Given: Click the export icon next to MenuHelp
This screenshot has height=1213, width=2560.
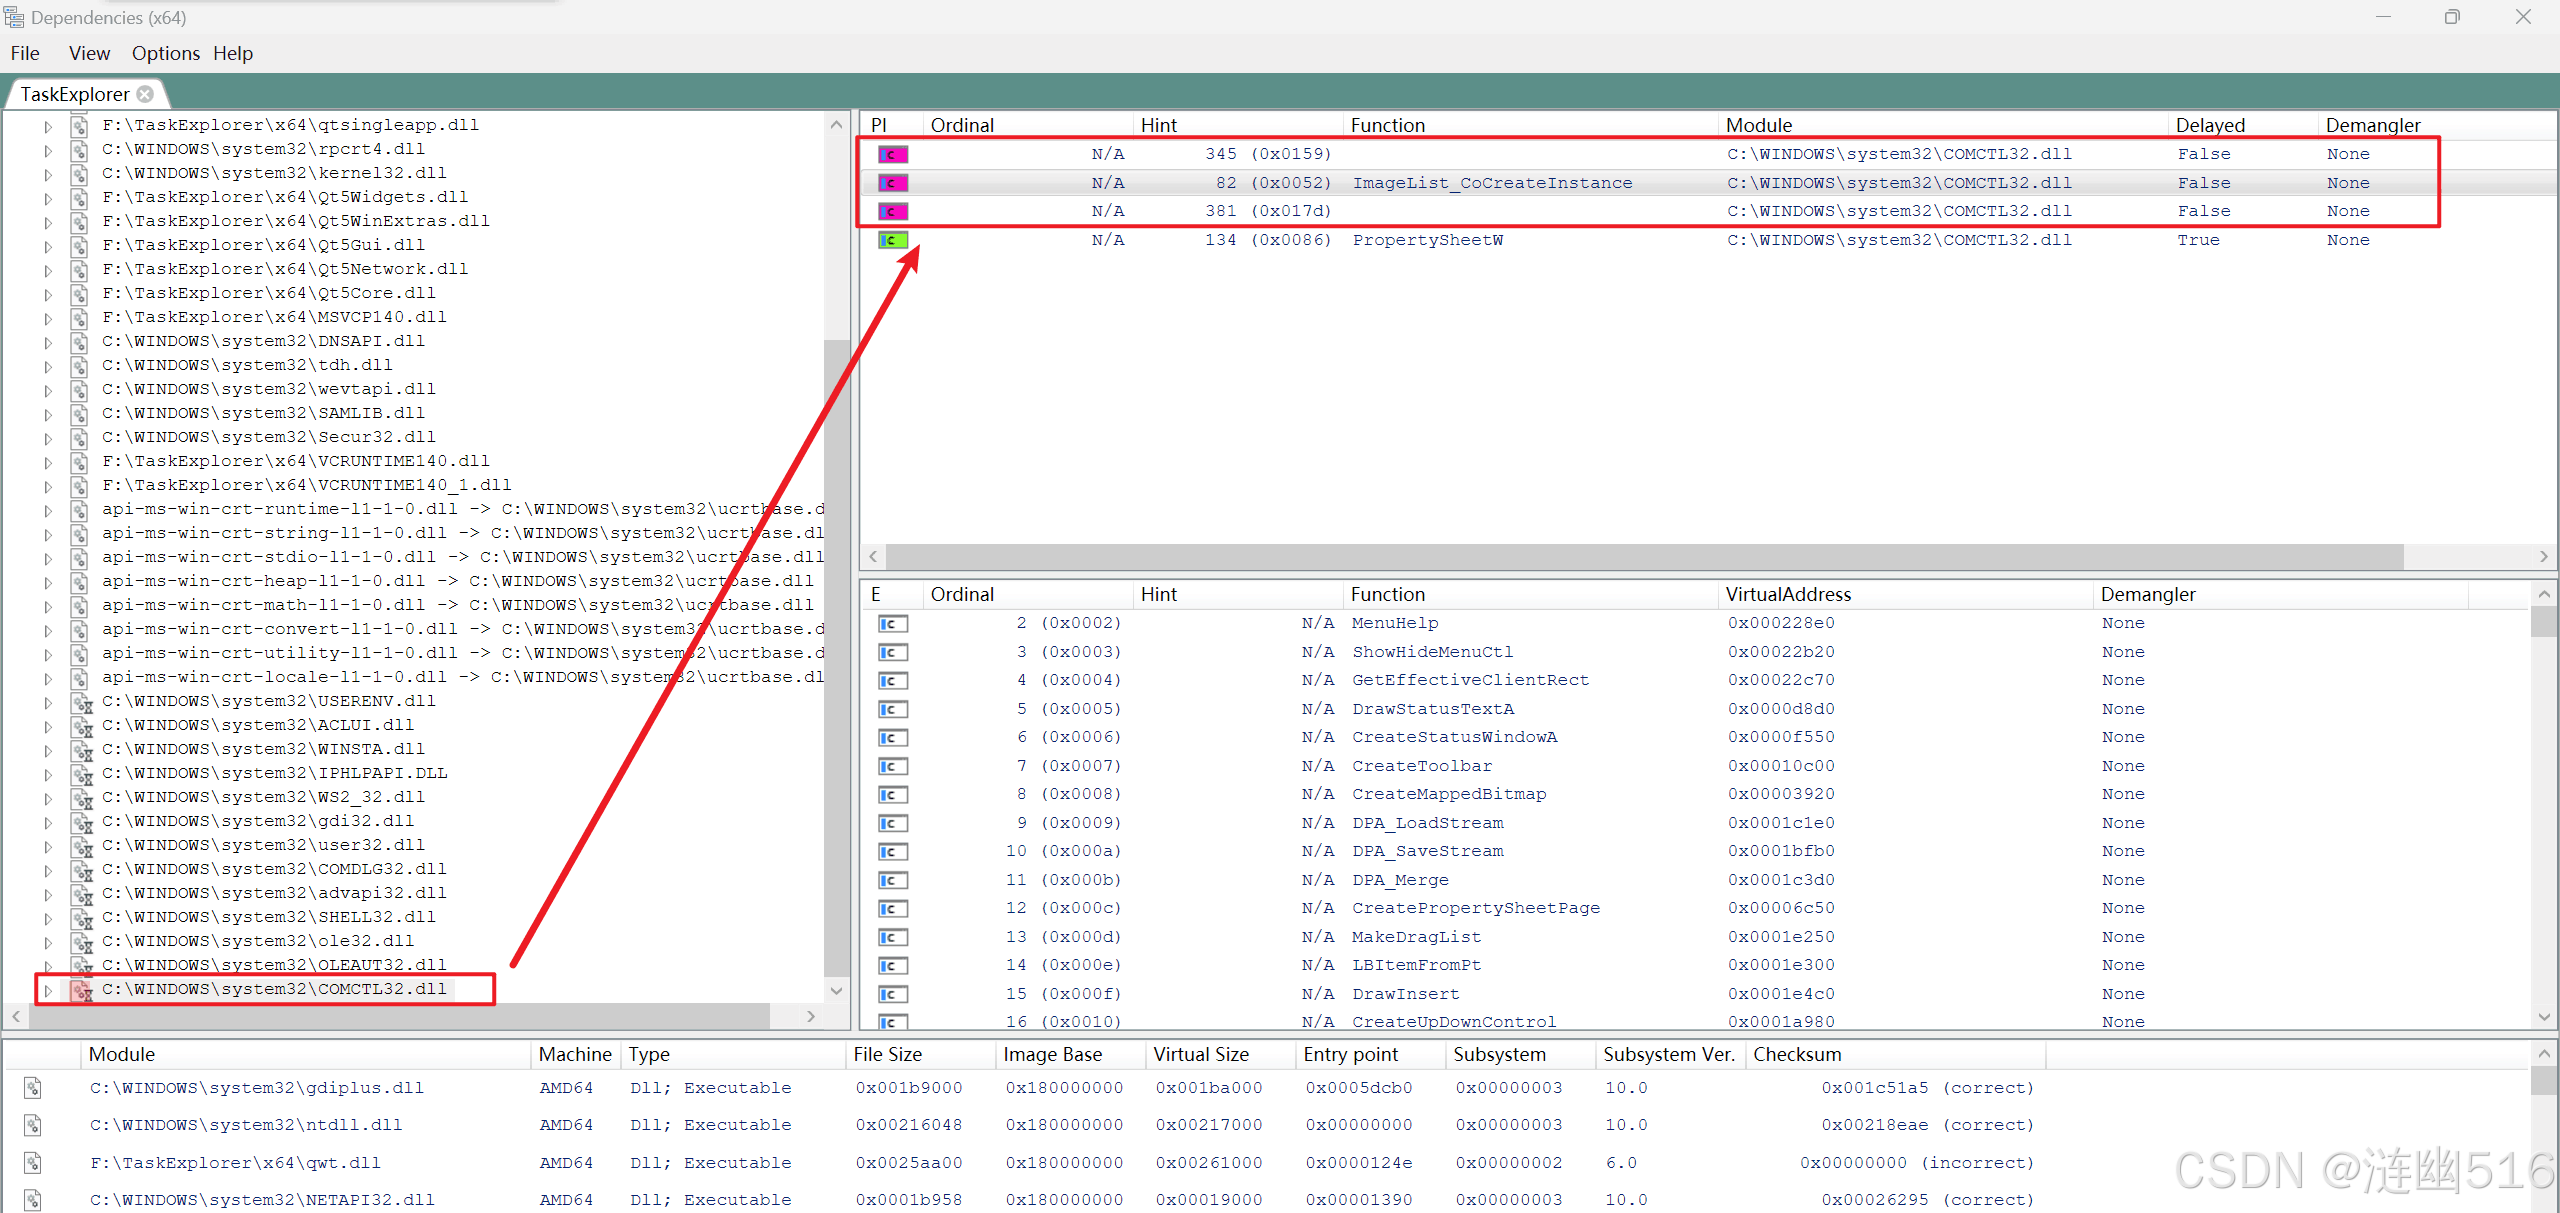Looking at the screenshot, I should [892, 624].
